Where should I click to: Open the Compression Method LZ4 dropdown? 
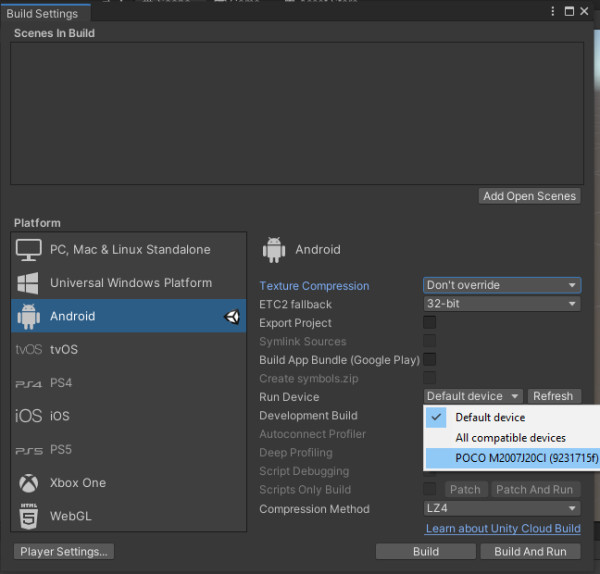coord(502,509)
